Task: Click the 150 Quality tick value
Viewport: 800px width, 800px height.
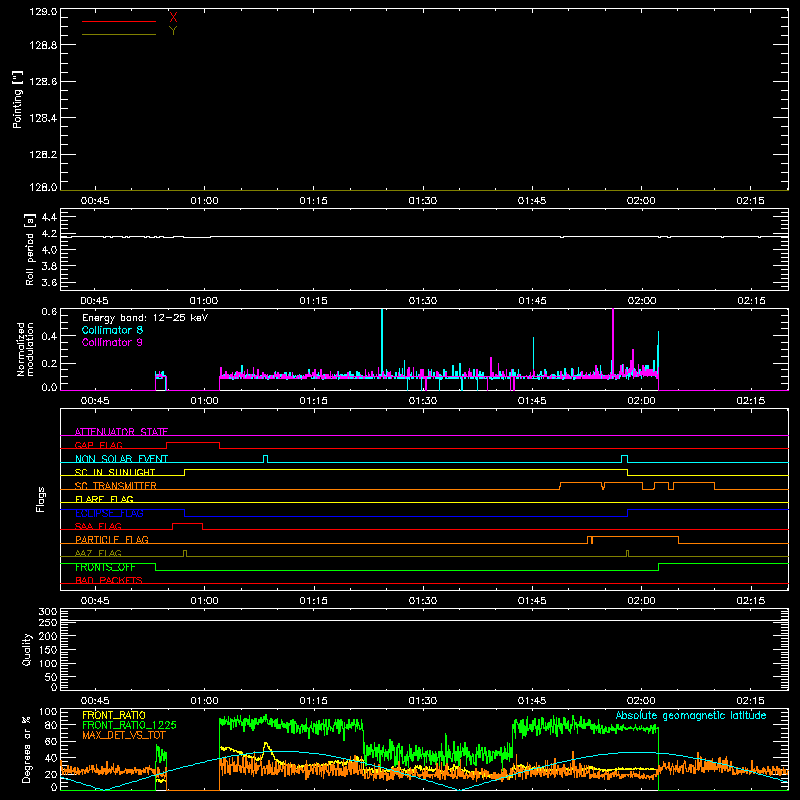Action: pos(48,650)
